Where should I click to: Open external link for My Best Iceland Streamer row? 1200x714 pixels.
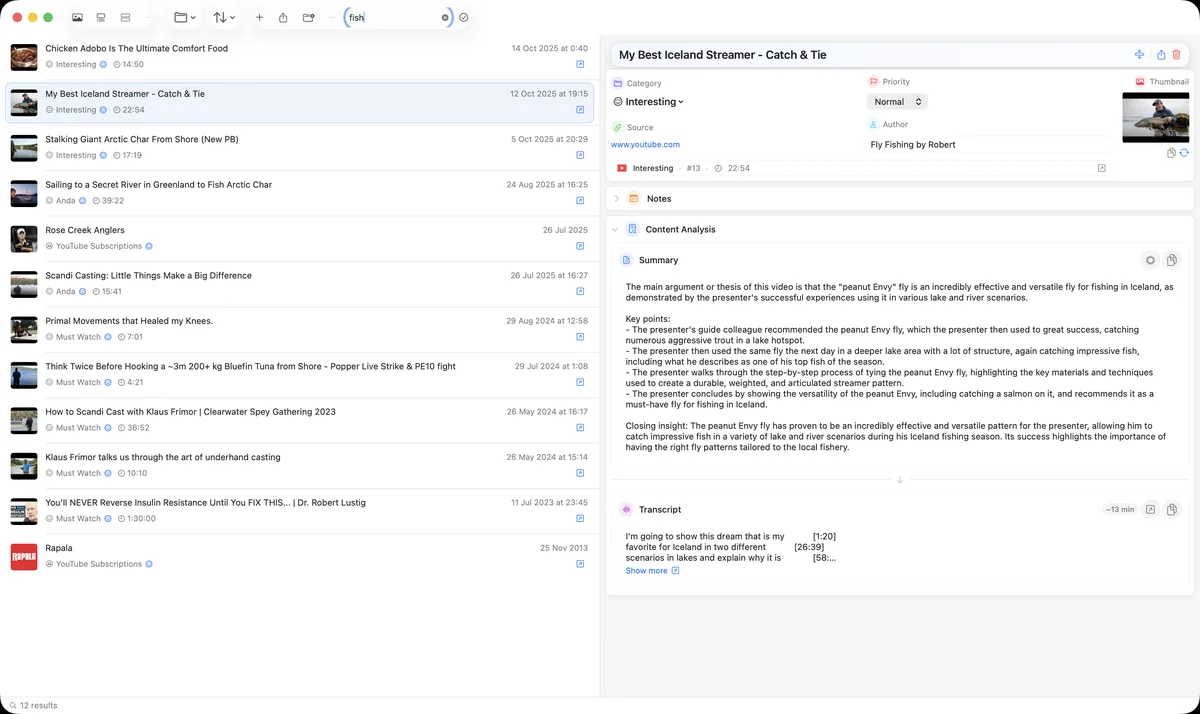pyautogui.click(x=580, y=110)
